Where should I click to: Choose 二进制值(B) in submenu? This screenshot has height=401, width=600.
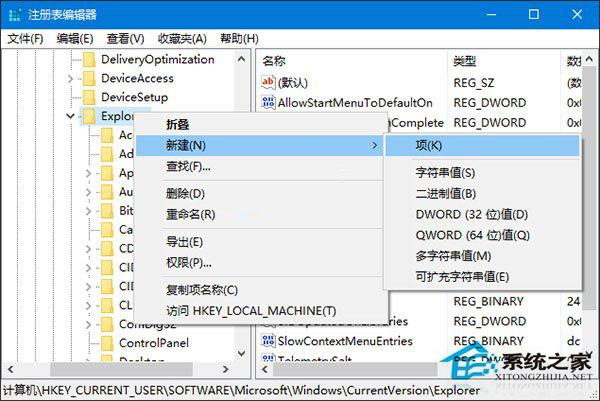pyautogui.click(x=482, y=194)
